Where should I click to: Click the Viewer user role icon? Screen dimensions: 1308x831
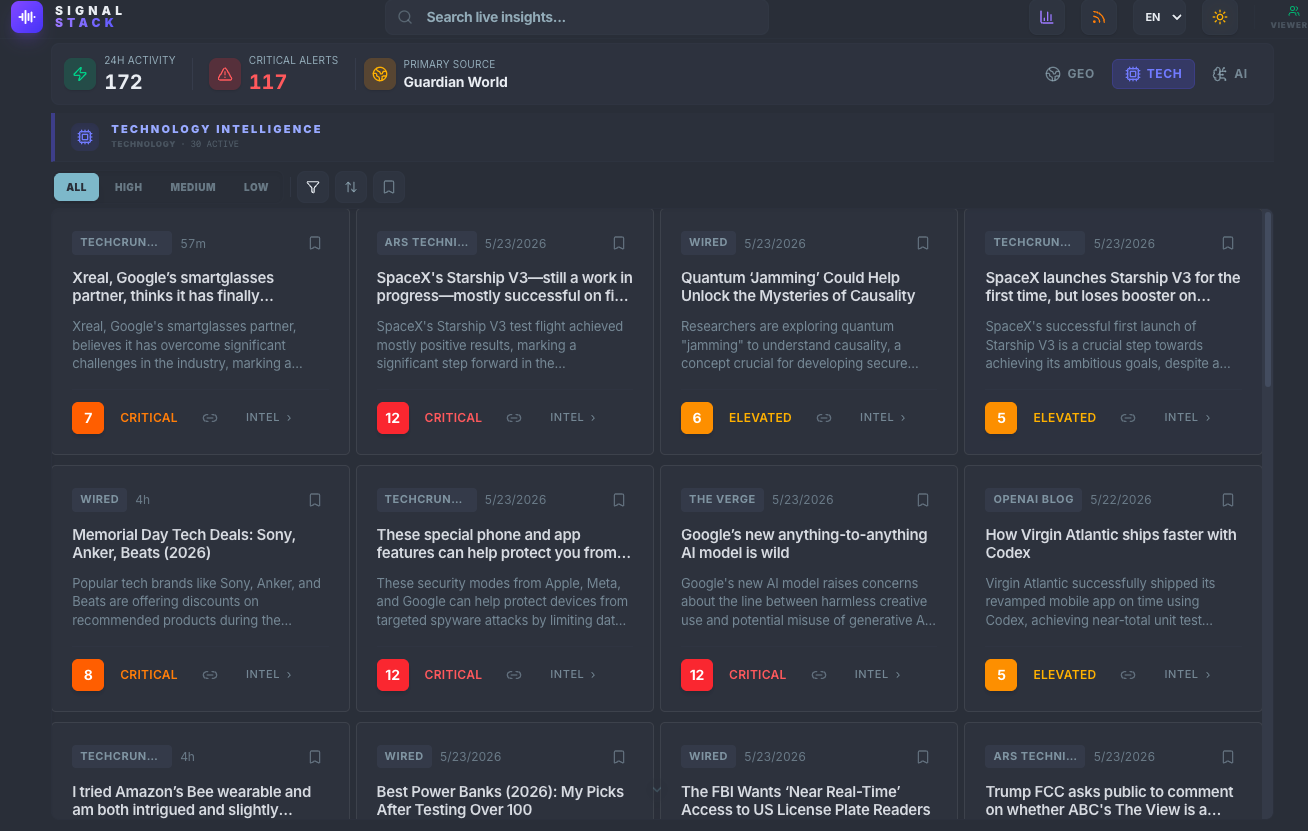1293,12
